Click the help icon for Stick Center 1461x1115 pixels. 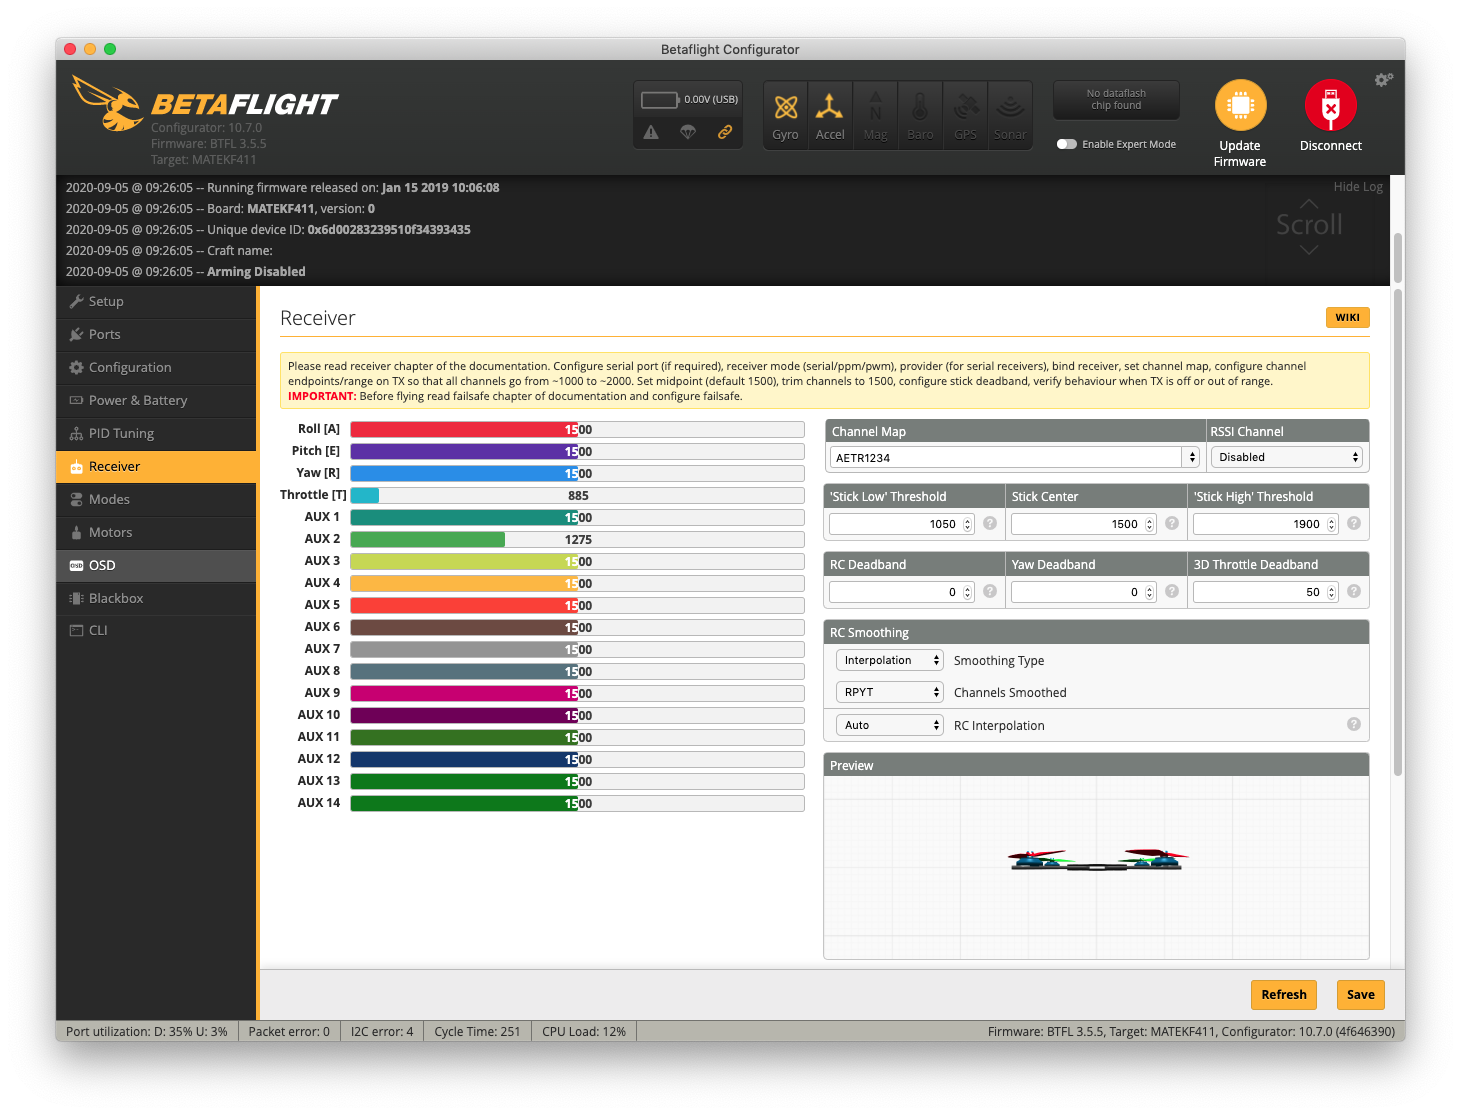(1172, 523)
